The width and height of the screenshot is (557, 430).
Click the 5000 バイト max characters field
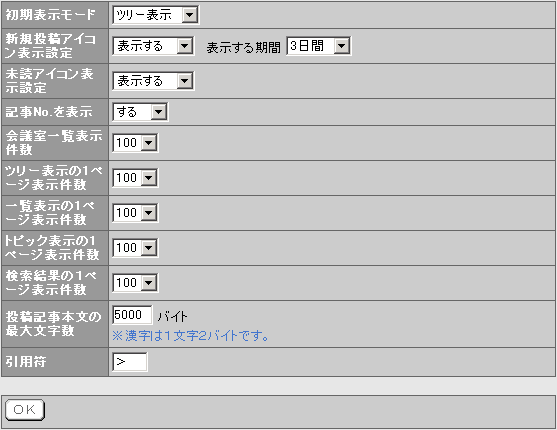pos(132,315)
